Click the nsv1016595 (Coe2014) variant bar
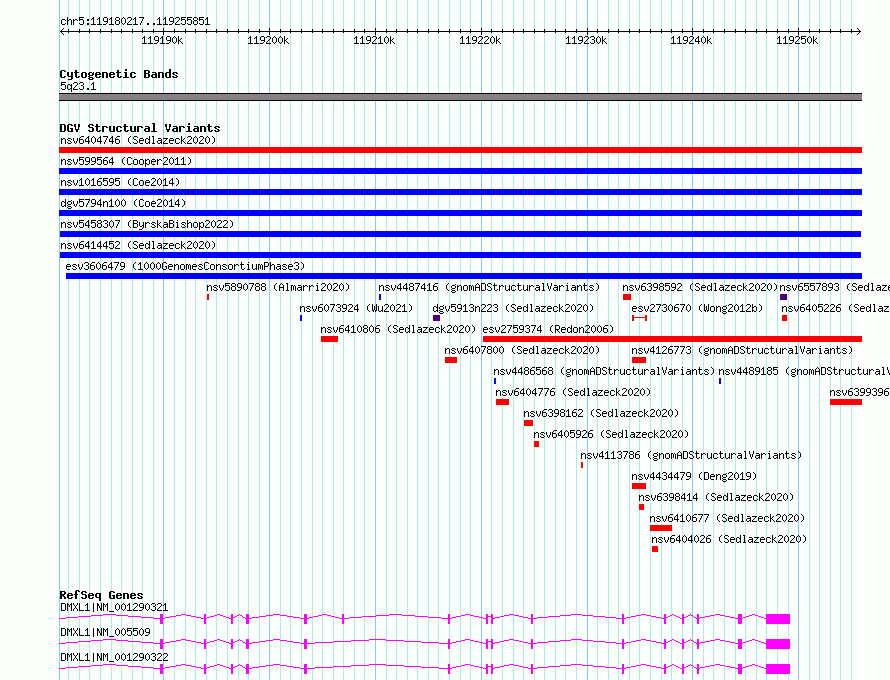 click(x=460, y=192)
